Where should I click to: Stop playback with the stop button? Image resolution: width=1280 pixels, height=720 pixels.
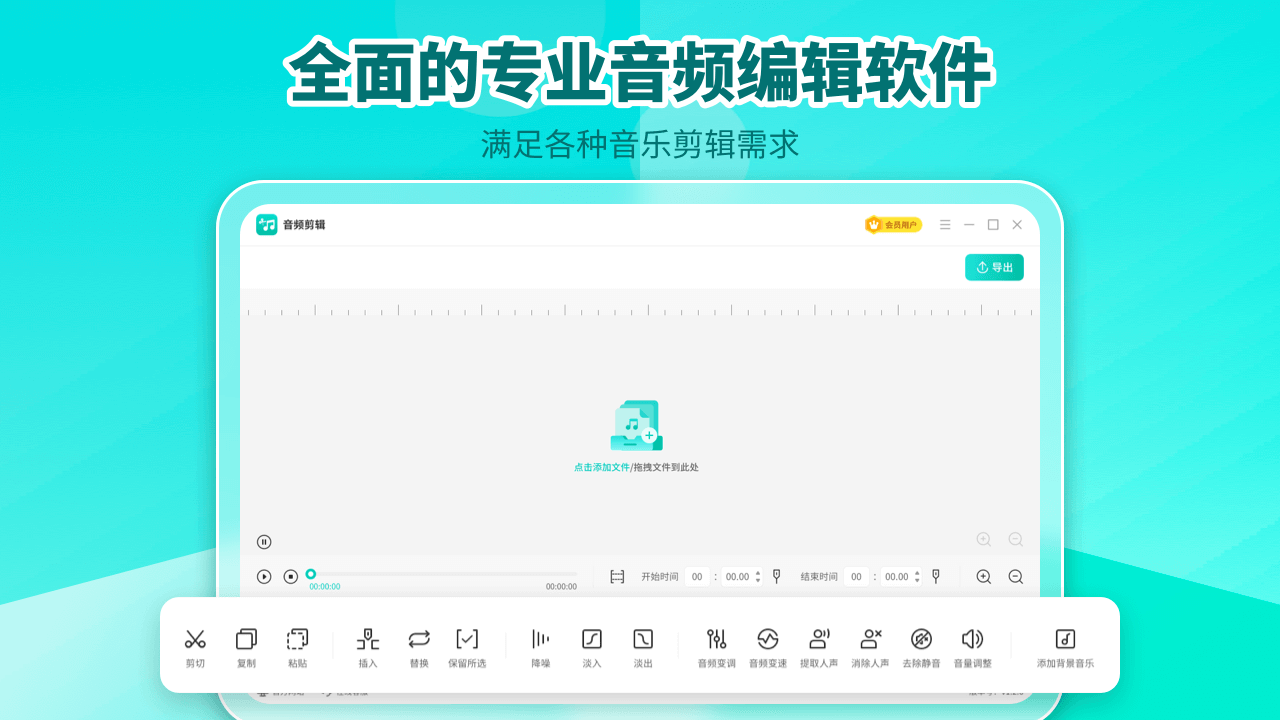pos(291,577)
